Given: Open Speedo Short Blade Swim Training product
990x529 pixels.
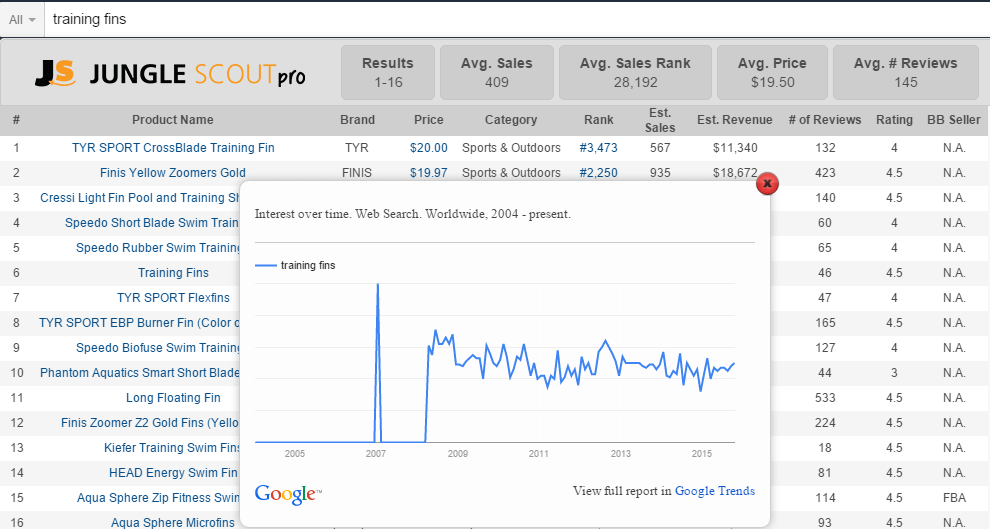Looking at the screenshot, I should coord(152,223).
